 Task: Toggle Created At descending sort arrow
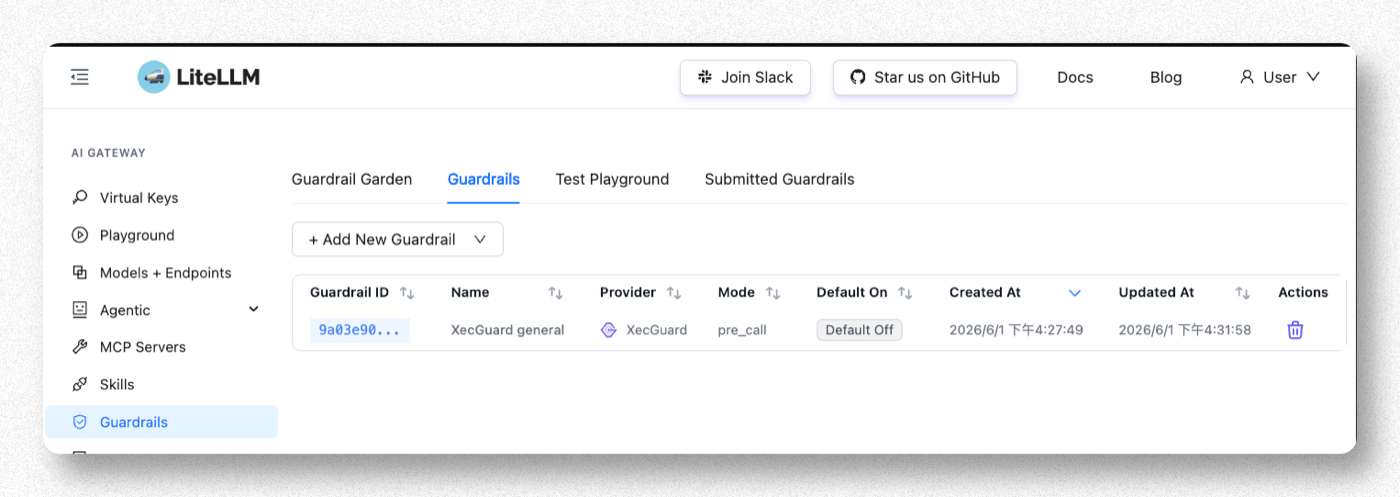tap(1075, 293)
